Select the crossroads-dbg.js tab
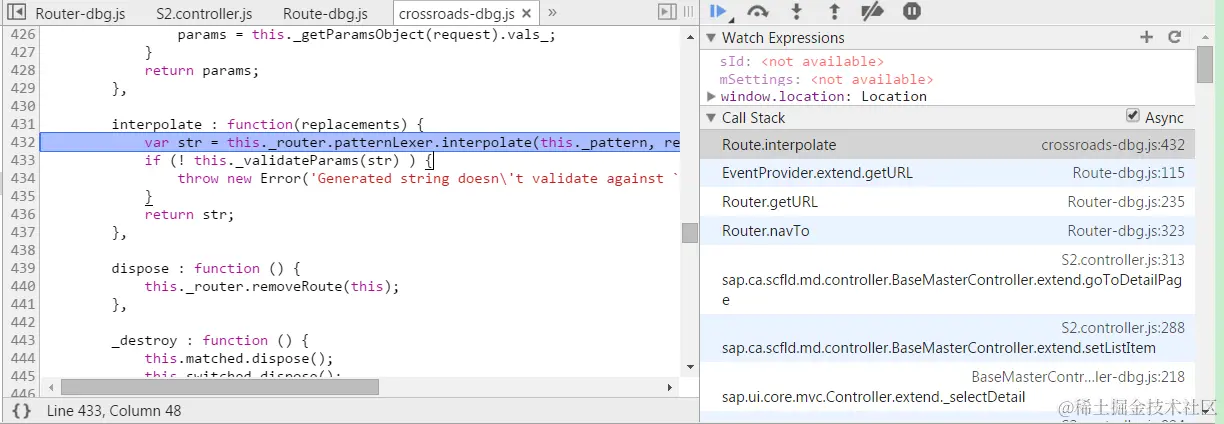 pyautogui.click(x=457, y=14)
